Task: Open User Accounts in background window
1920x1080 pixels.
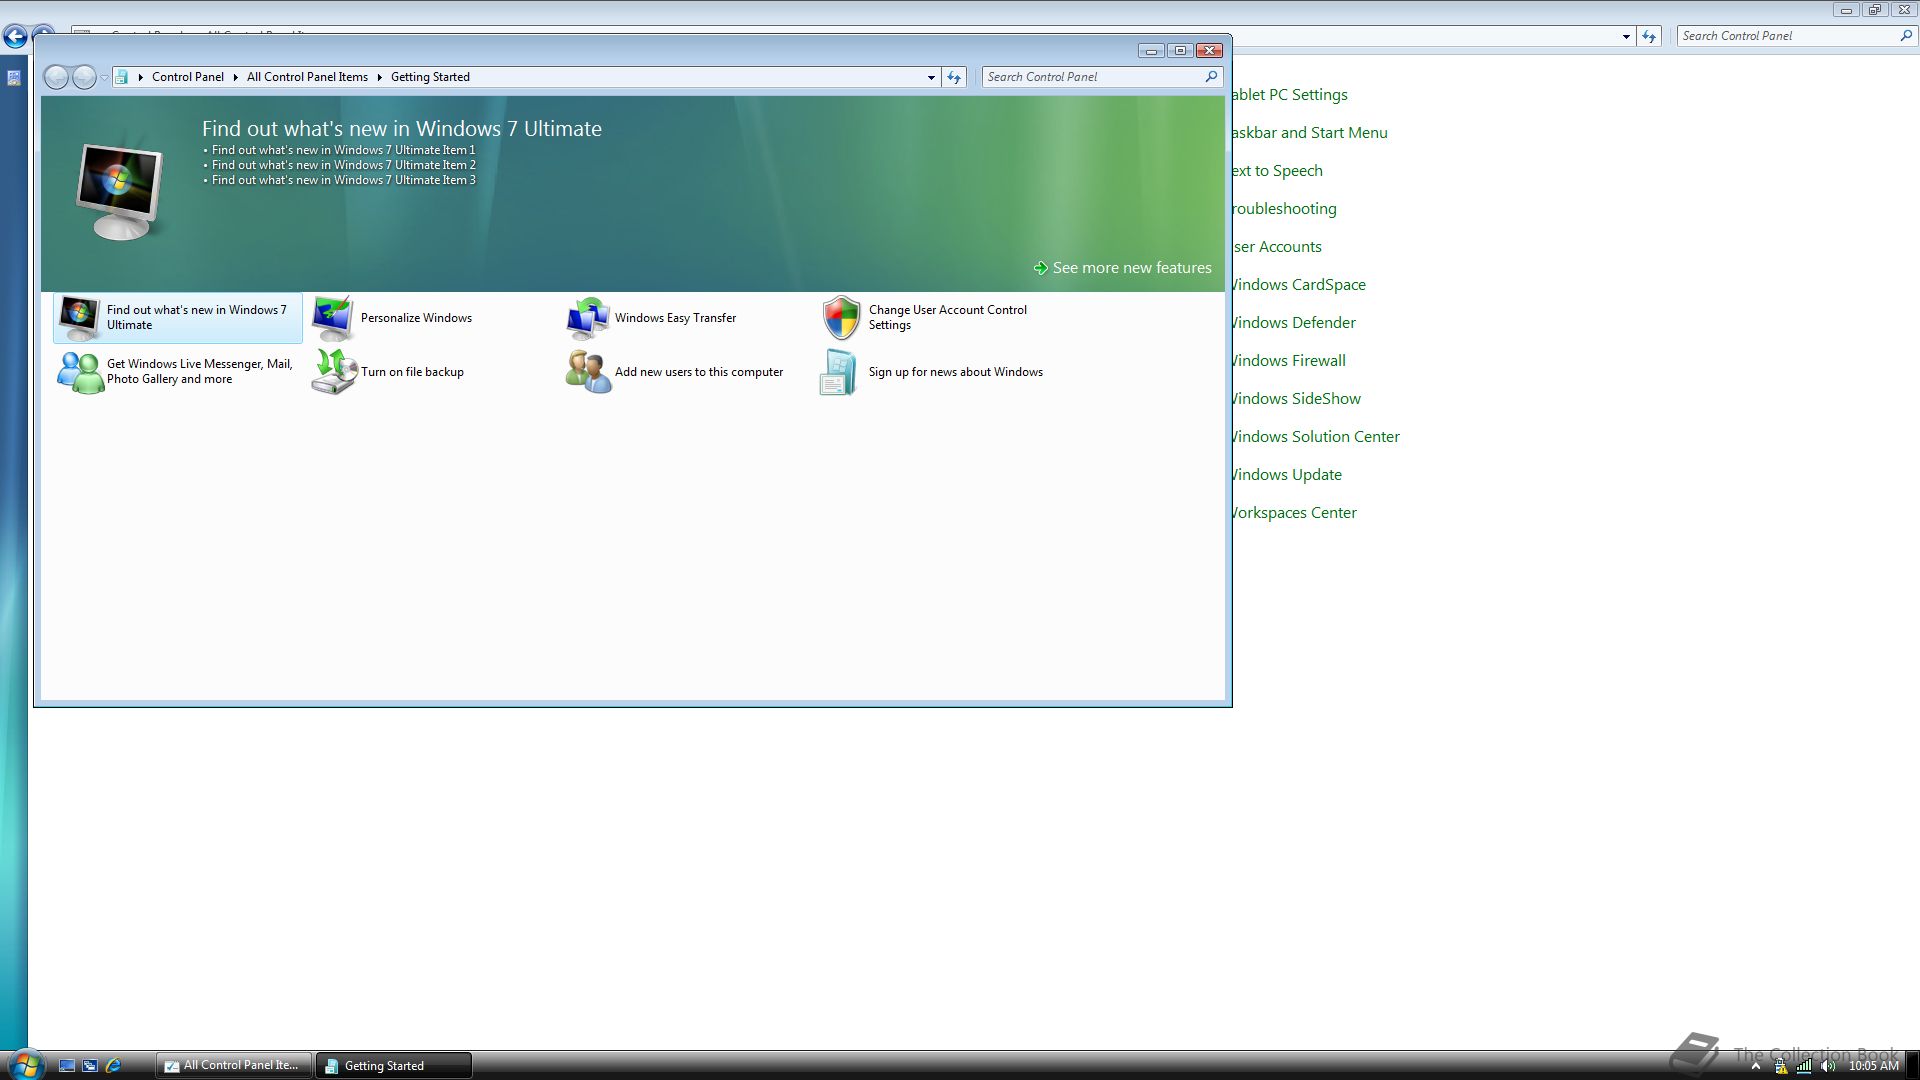Action: point(1277,247)
